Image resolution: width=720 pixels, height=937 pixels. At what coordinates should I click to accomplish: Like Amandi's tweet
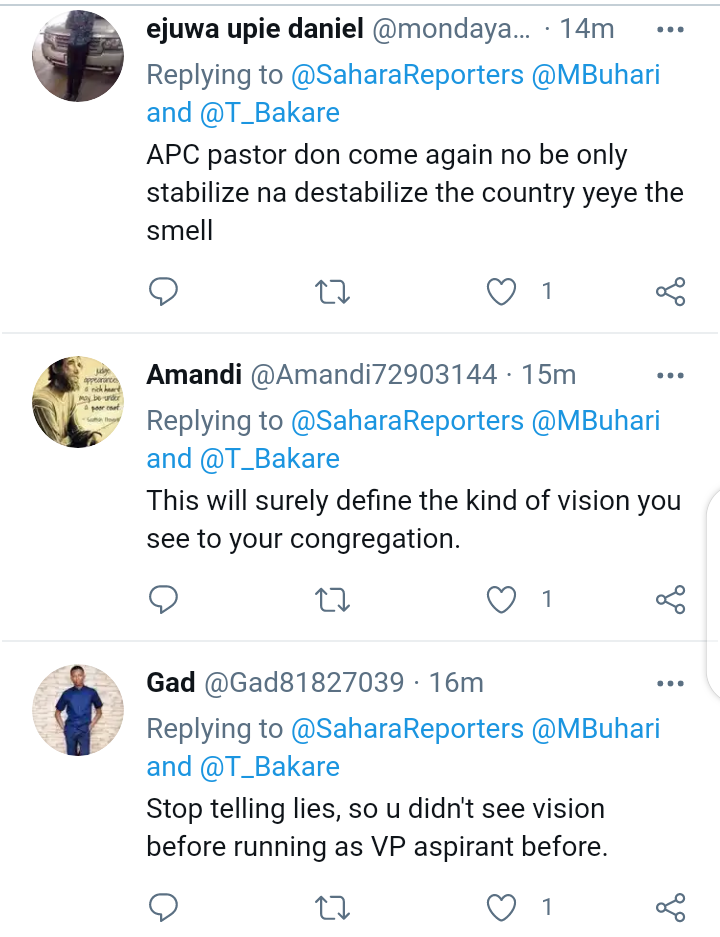click(x=501, y=600)
